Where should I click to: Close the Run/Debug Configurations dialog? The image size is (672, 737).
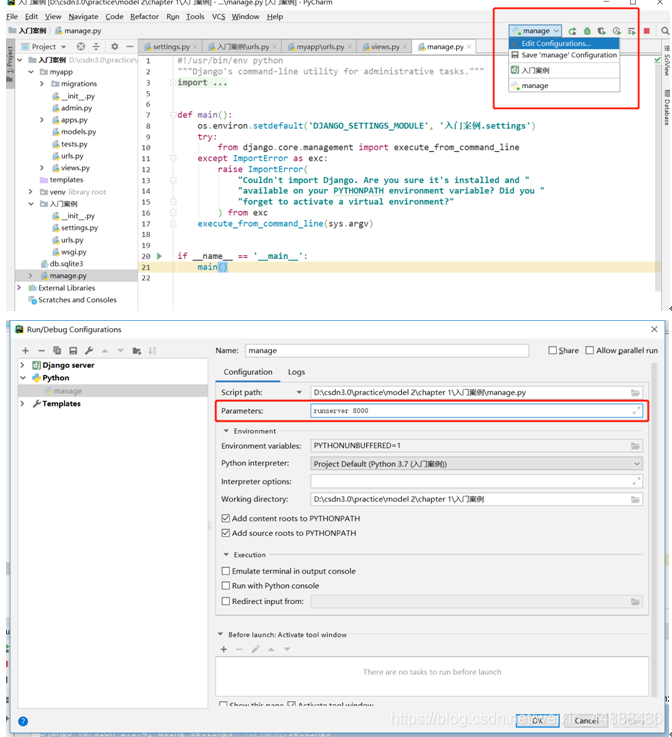click(654, 329)
